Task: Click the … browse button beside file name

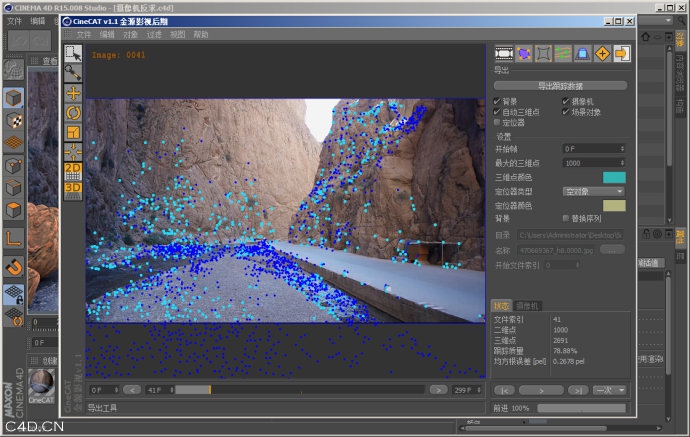Action: pyautogui.click(x=613, y=250)
